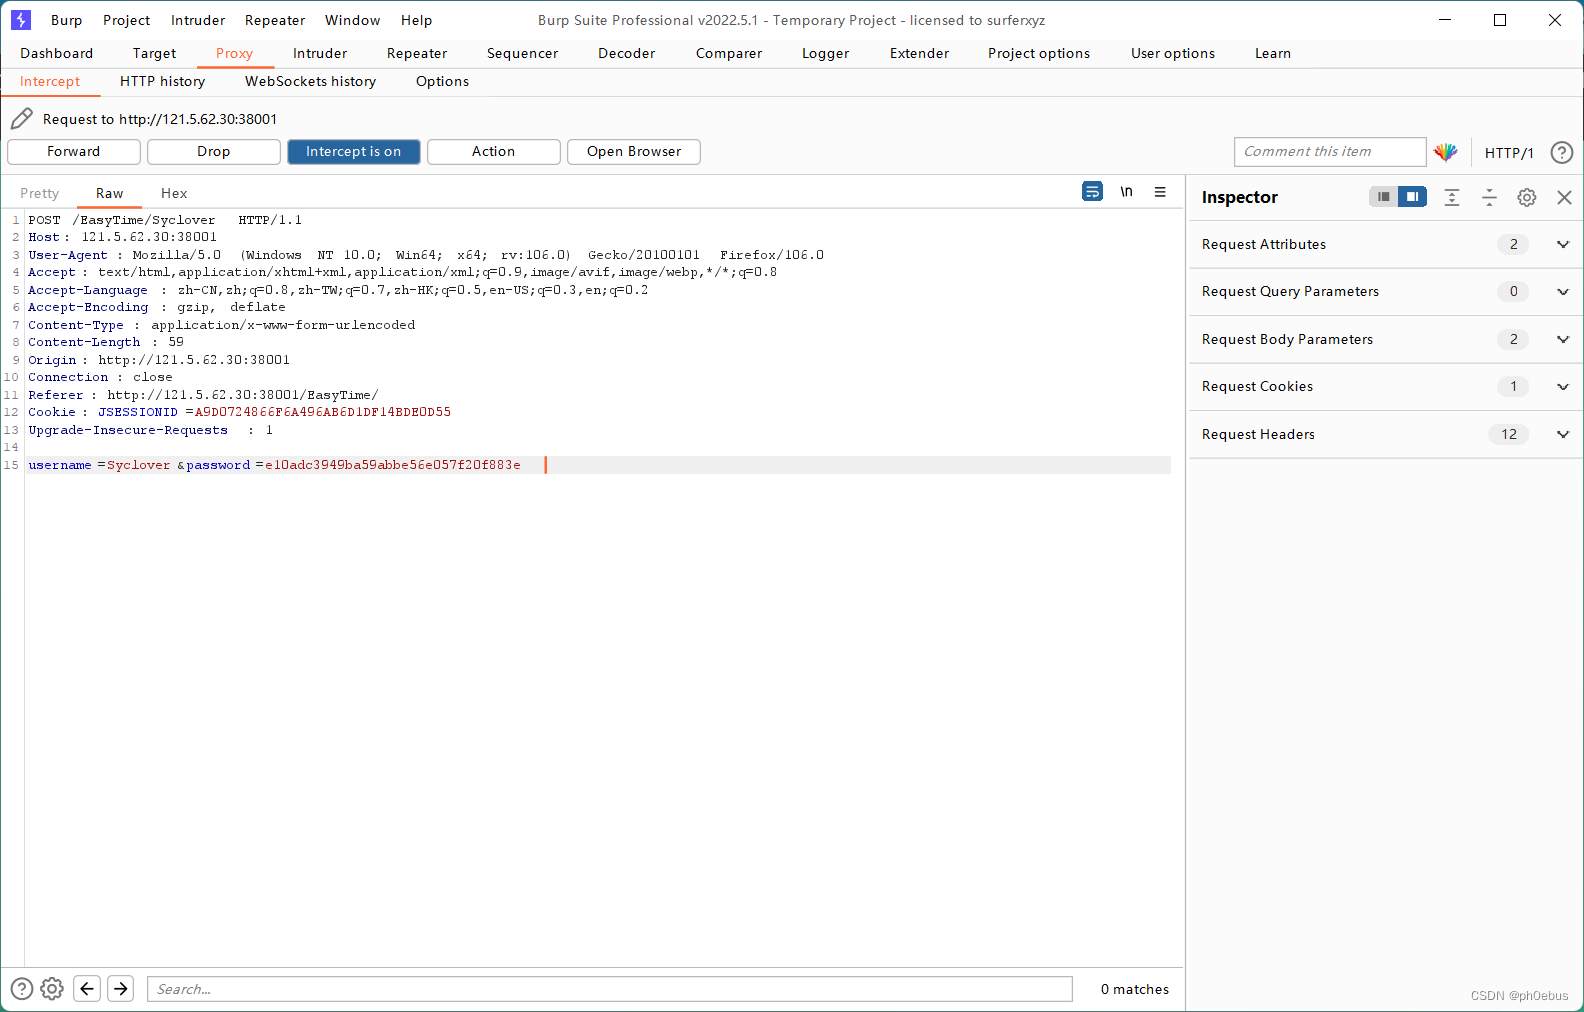Switch Inspector to side-by-side layout view
The height and width of the screenshot is (1012, 1584).
tap(1412, 197)
